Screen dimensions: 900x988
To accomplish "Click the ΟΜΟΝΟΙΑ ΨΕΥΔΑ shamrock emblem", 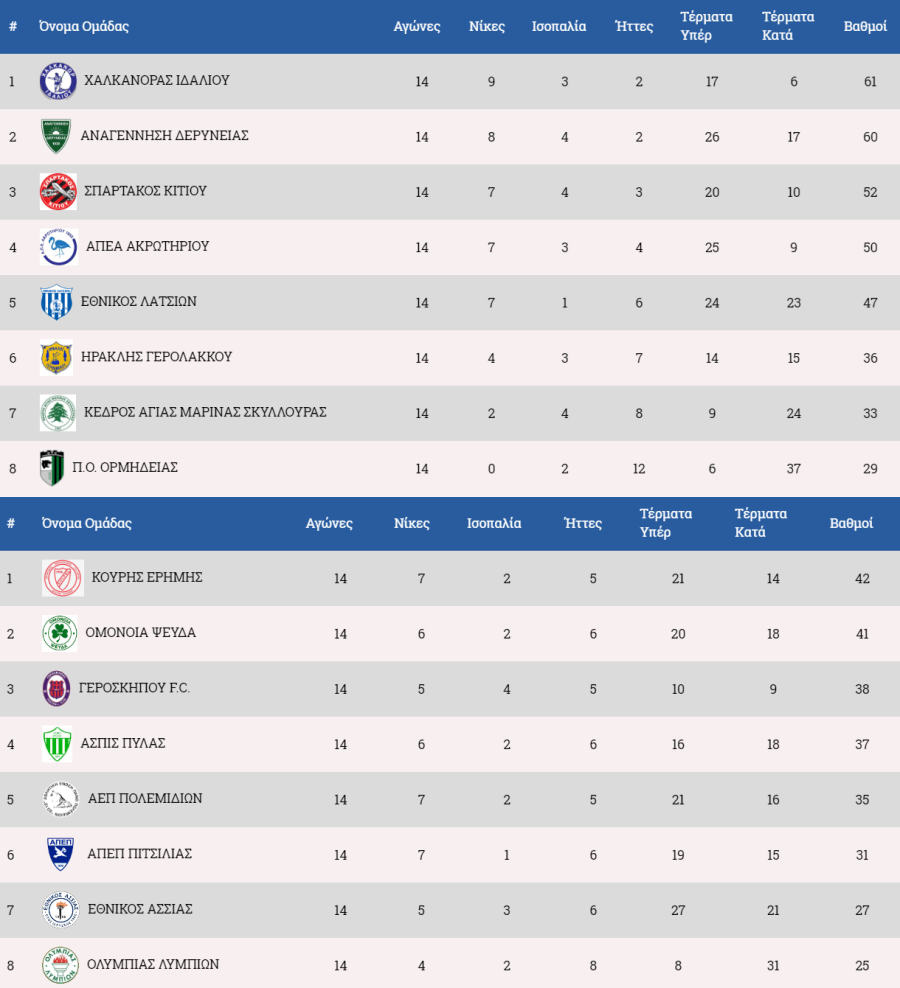I will (60, 633).
